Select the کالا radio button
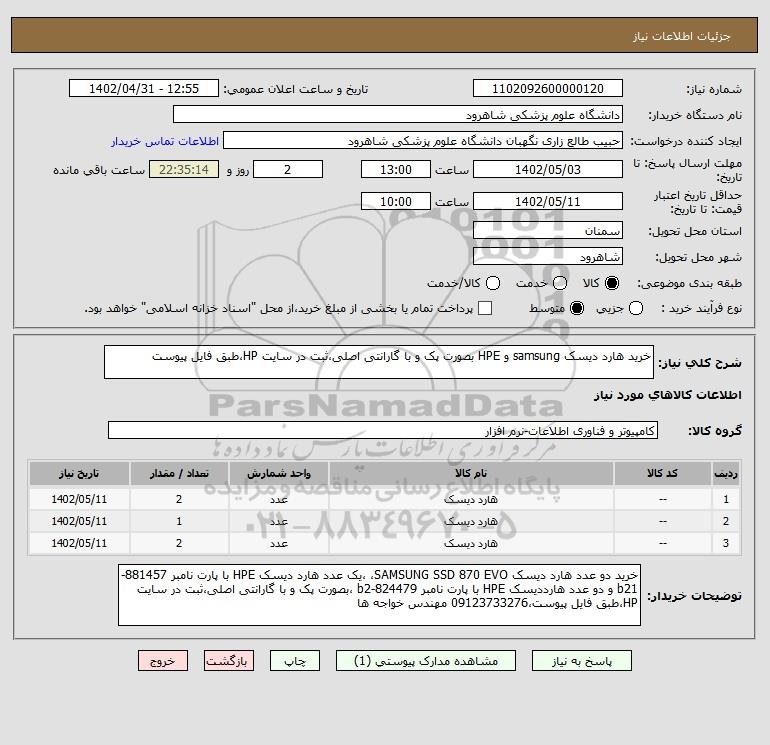The height and width of the screenshot is (745, 770). (612, 283)
